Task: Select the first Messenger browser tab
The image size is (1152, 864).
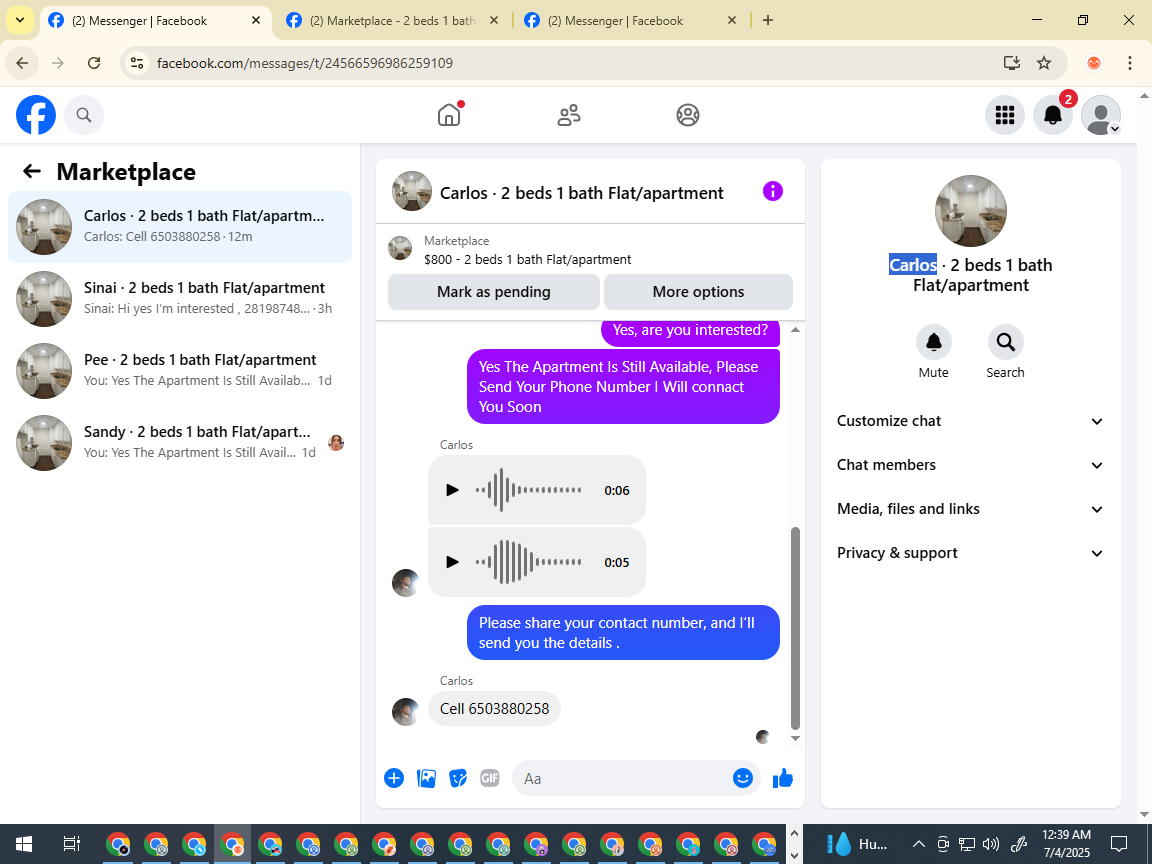Action: pos(140,21)
